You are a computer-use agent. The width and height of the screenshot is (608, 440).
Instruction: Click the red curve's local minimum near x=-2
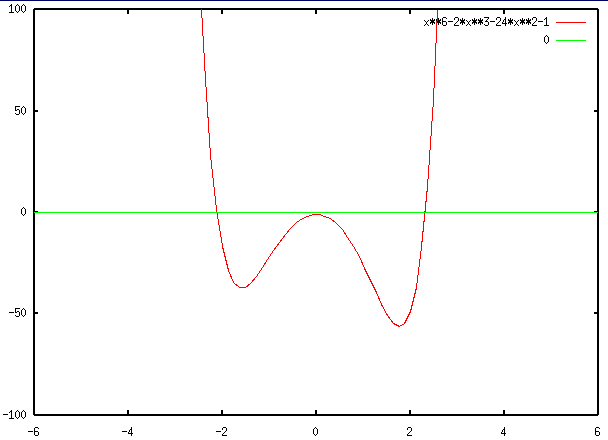pos(242,287)
